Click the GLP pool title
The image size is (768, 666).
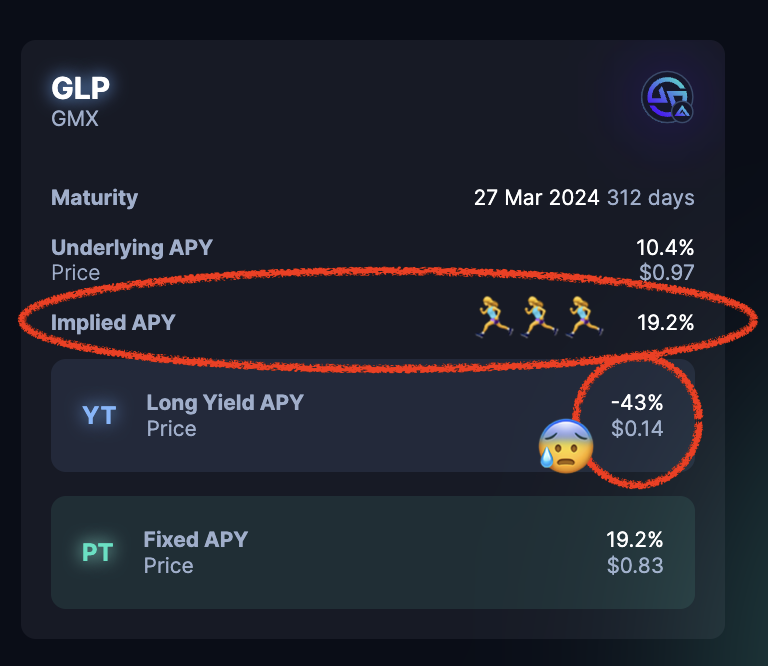point(81,88)
